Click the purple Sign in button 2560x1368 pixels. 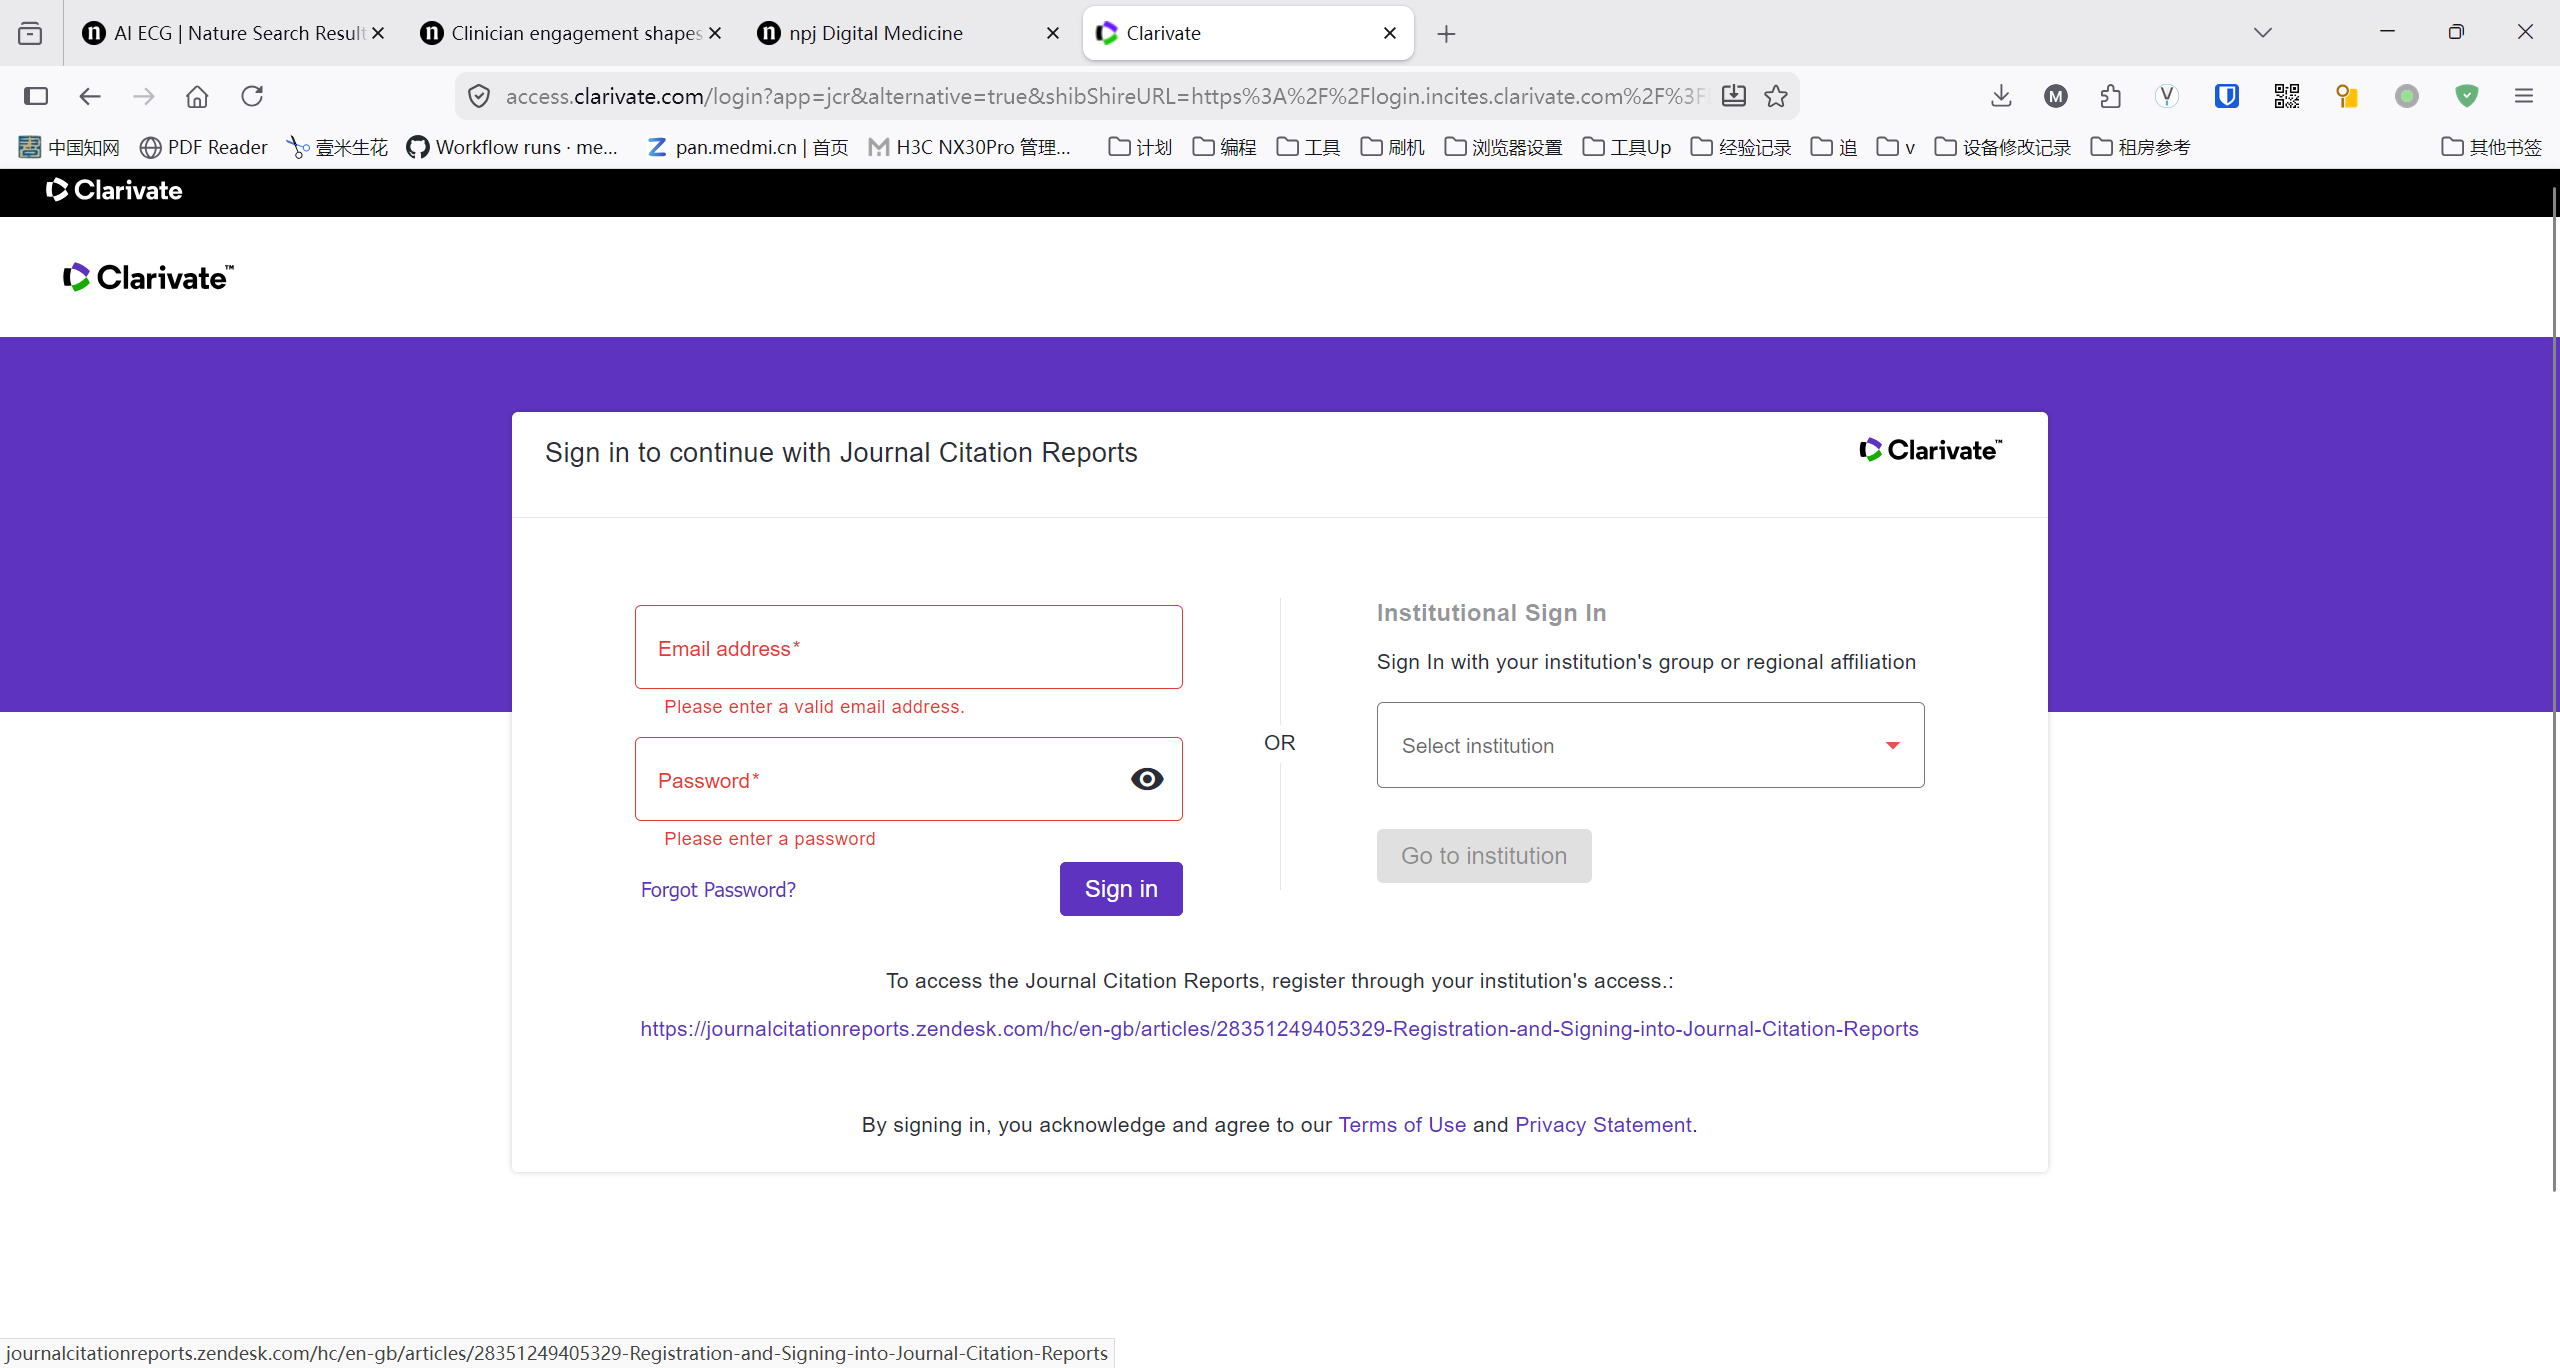[x=1121, y=889]
